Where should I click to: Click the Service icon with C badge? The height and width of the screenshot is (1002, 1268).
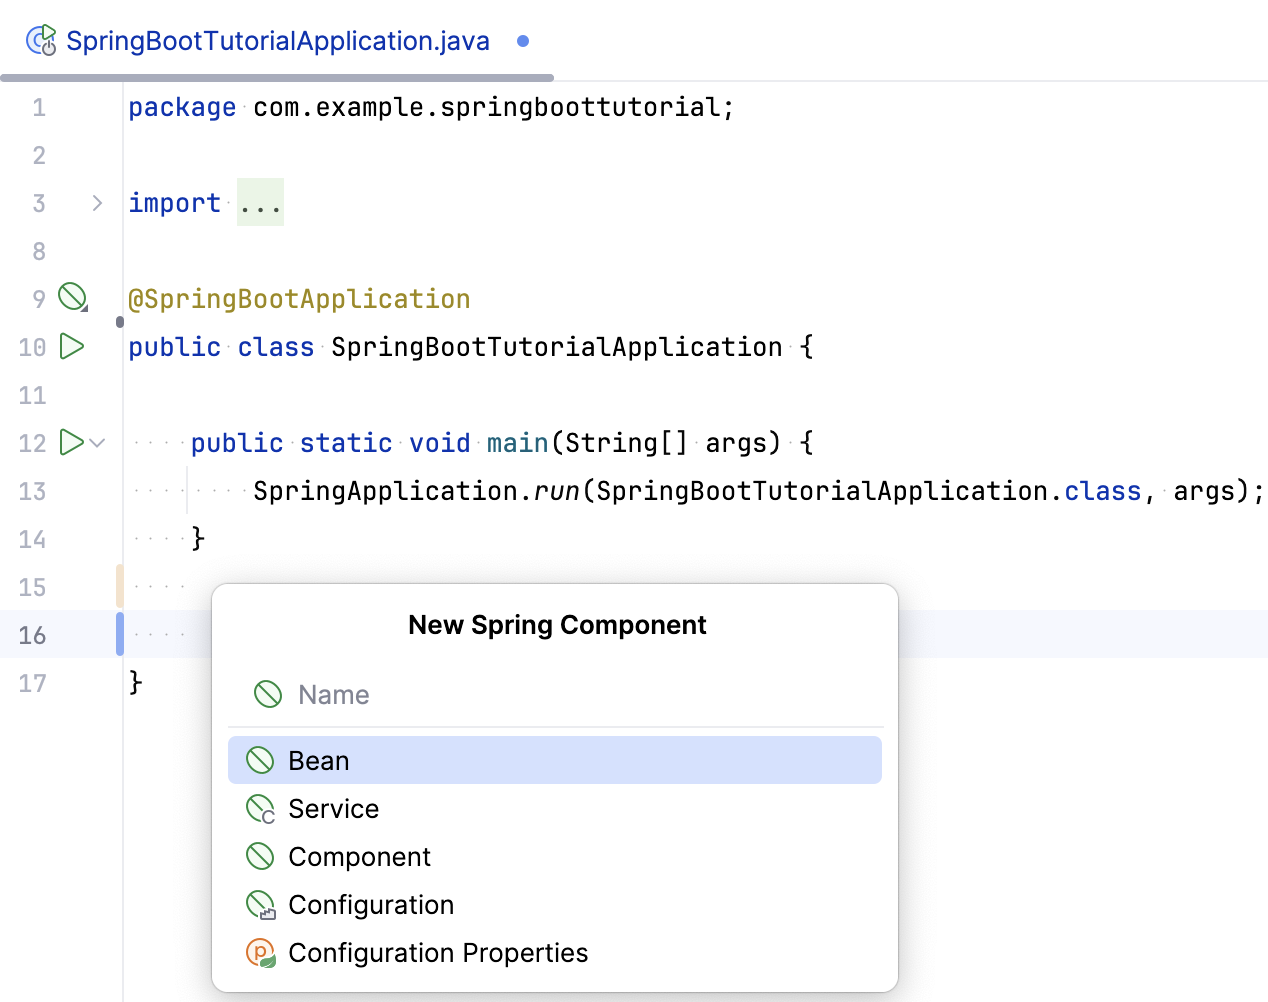click(260, 808)
